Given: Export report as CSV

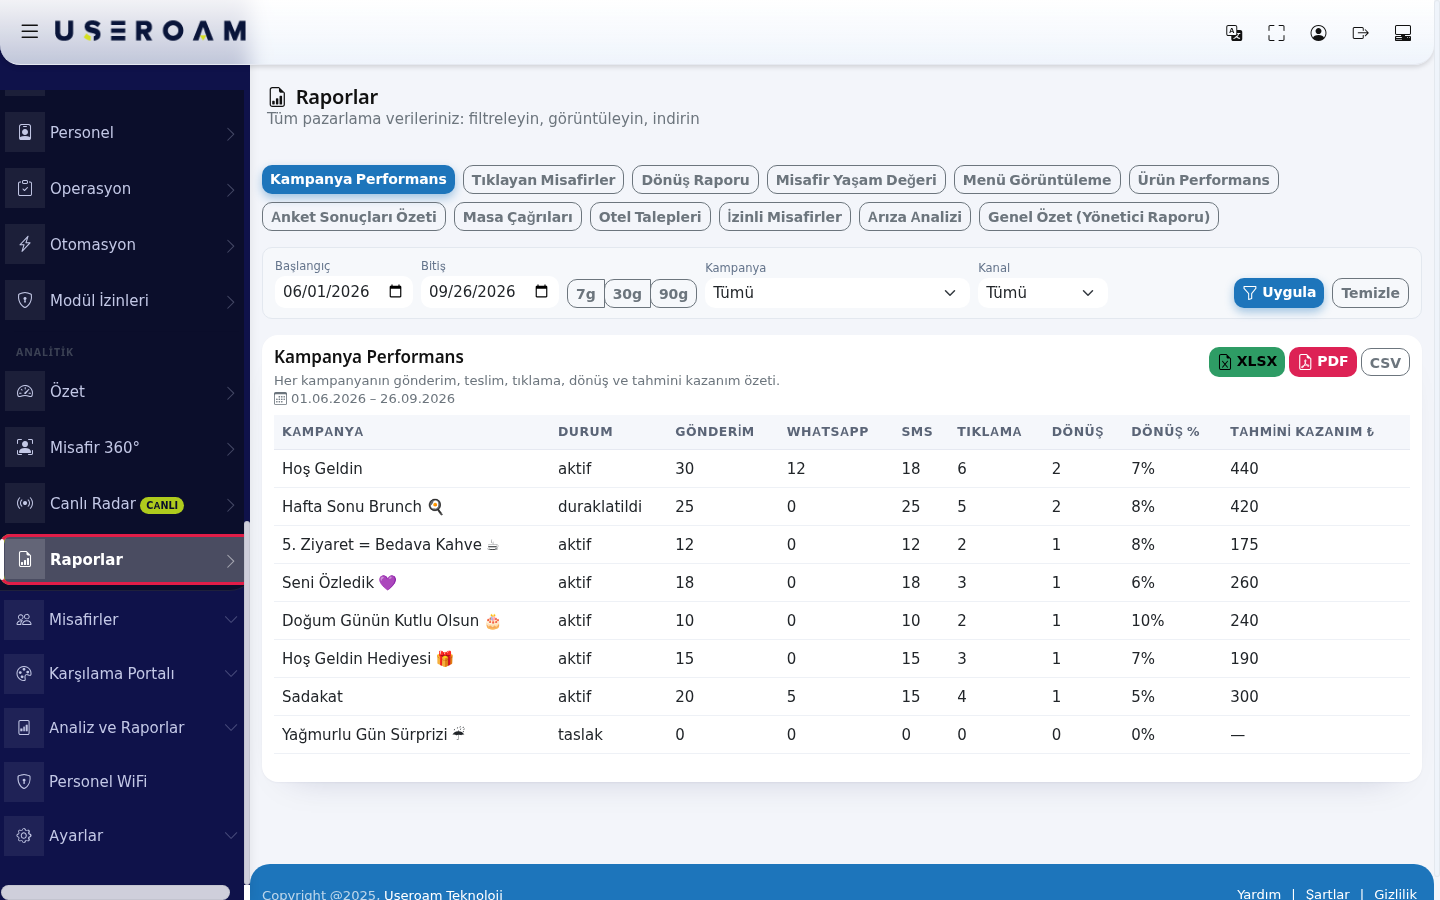Looking at the screenshot, I should (1385, 362).
